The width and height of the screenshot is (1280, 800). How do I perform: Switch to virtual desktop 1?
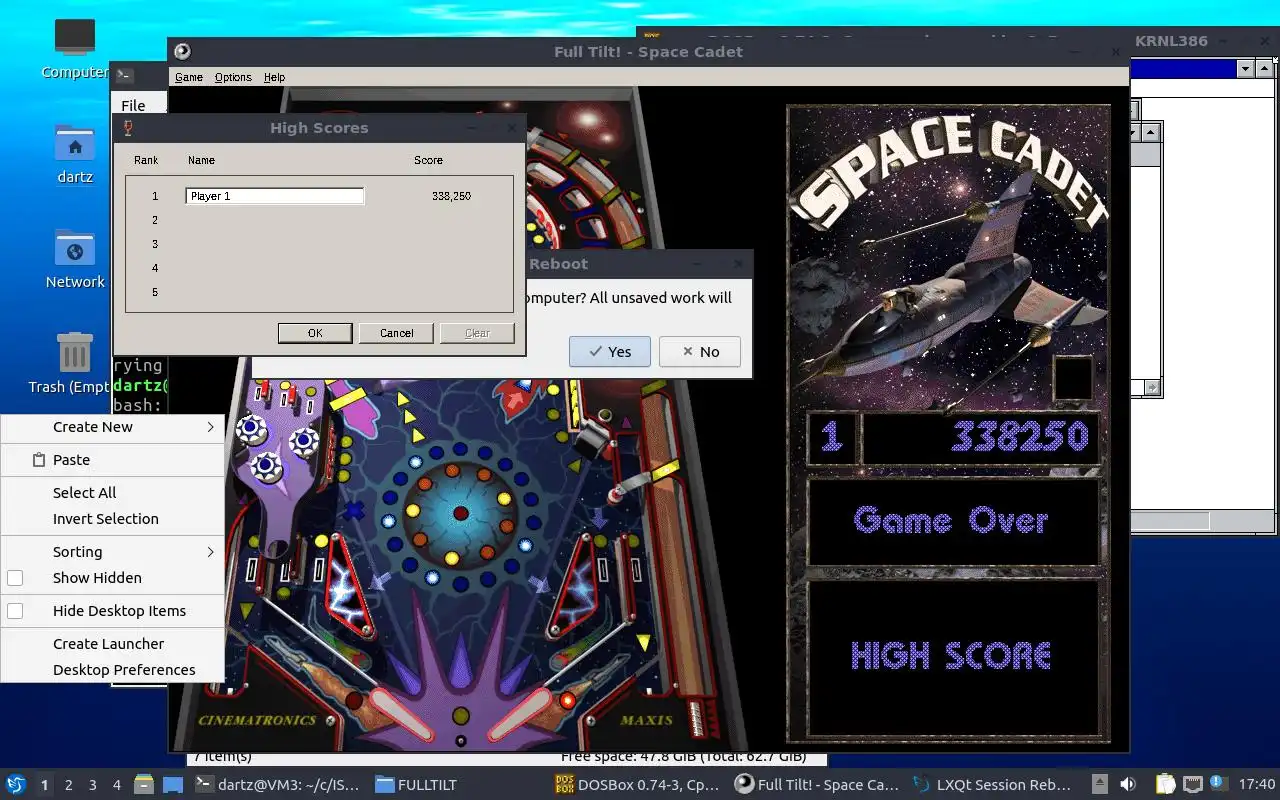click(x=44, y=785)
